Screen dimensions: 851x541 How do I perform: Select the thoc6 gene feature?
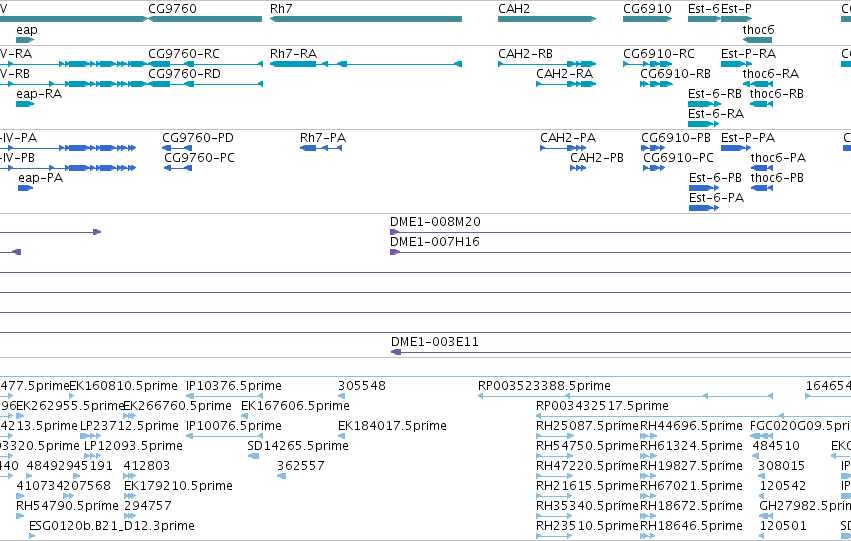758,40
